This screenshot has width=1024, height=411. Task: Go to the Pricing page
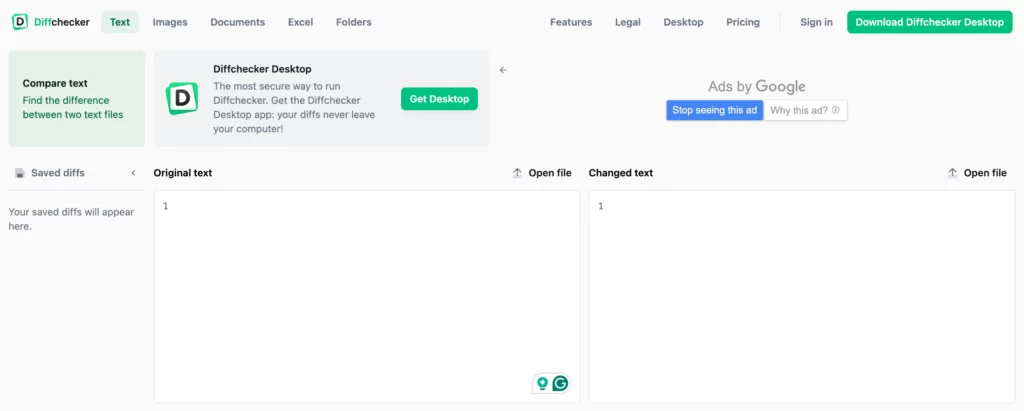point(743,22)
